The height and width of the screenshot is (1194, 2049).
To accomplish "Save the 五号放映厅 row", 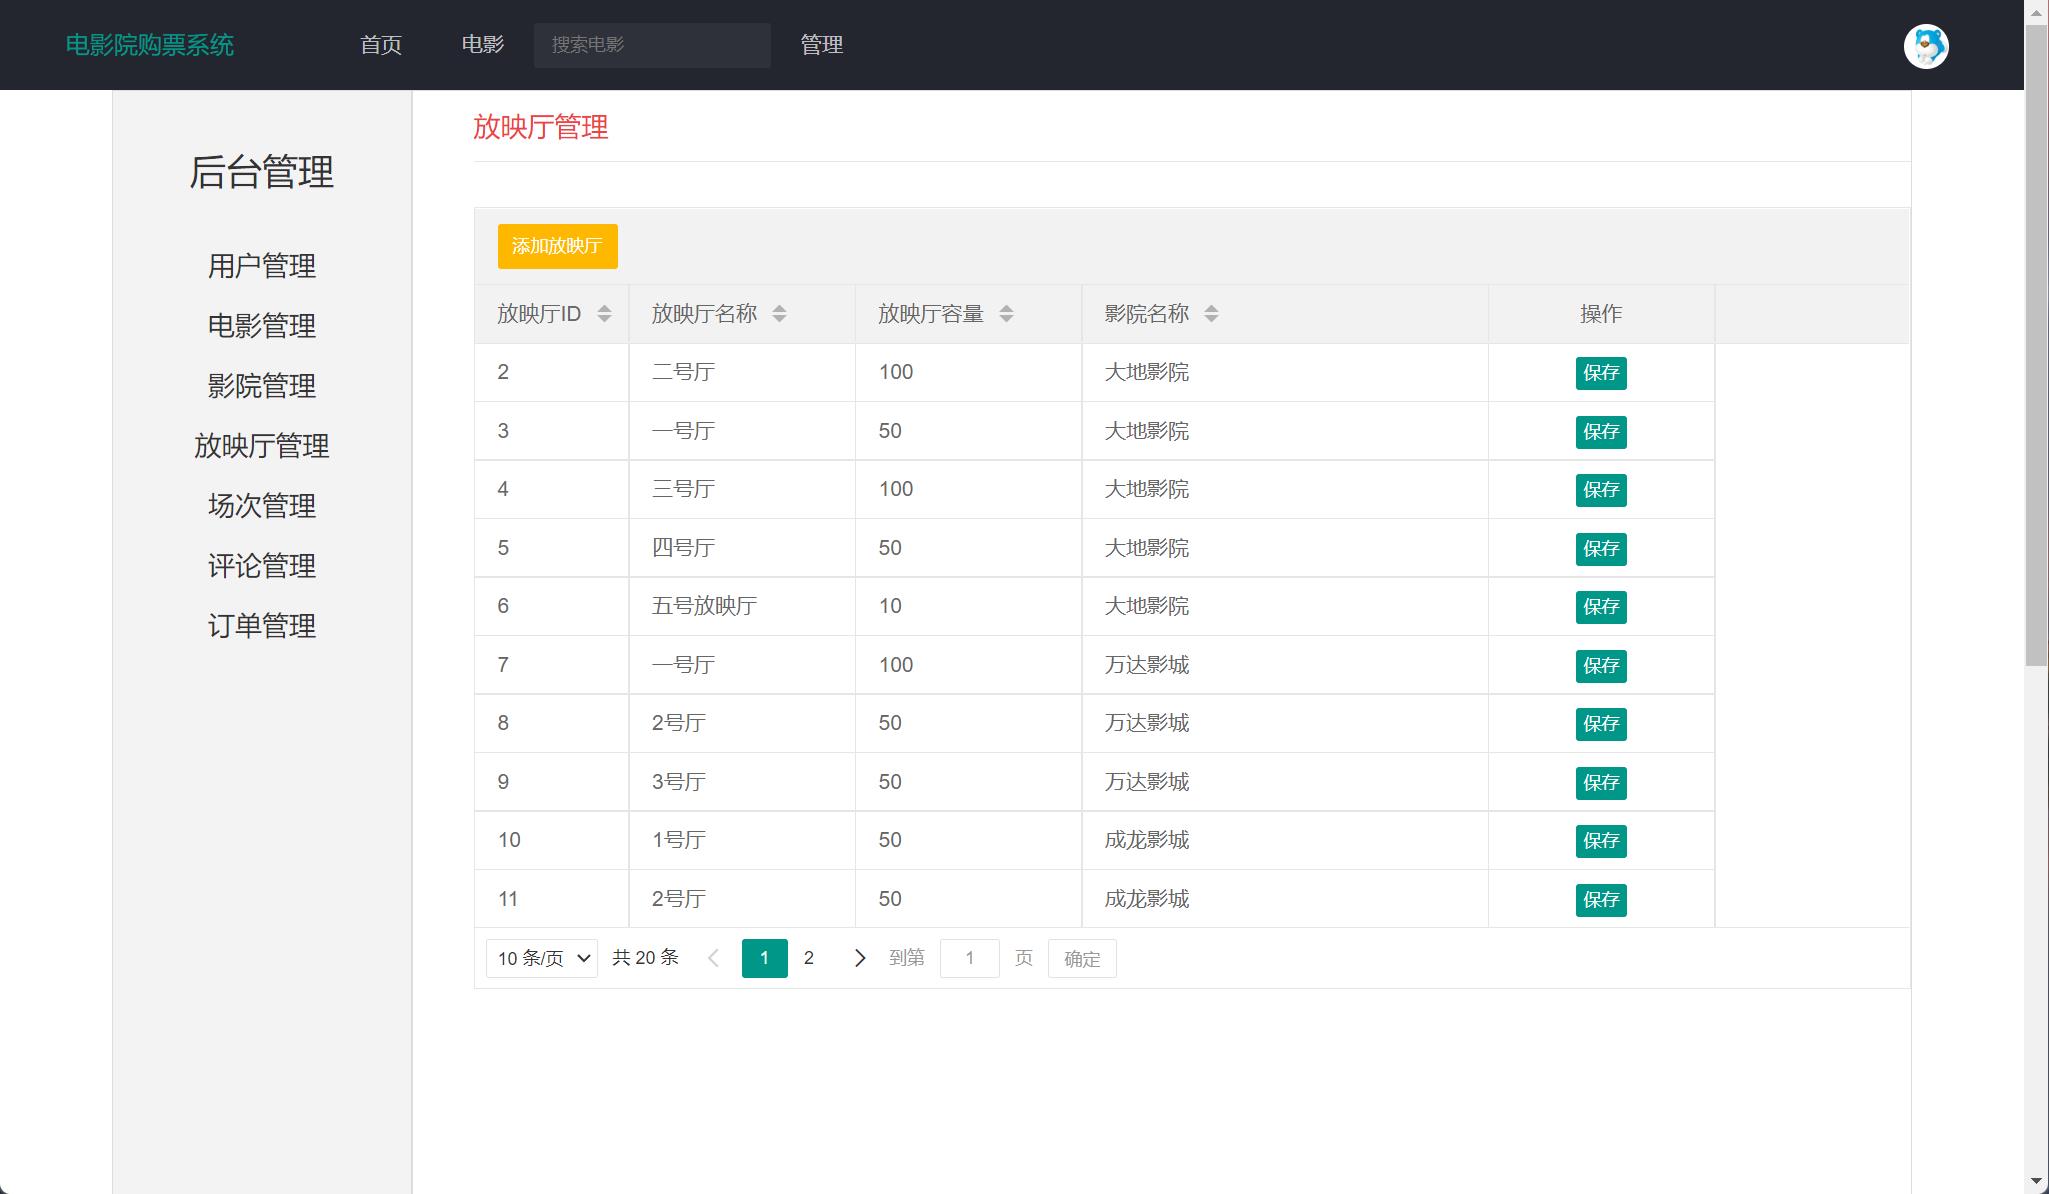I will [1601, 606].
